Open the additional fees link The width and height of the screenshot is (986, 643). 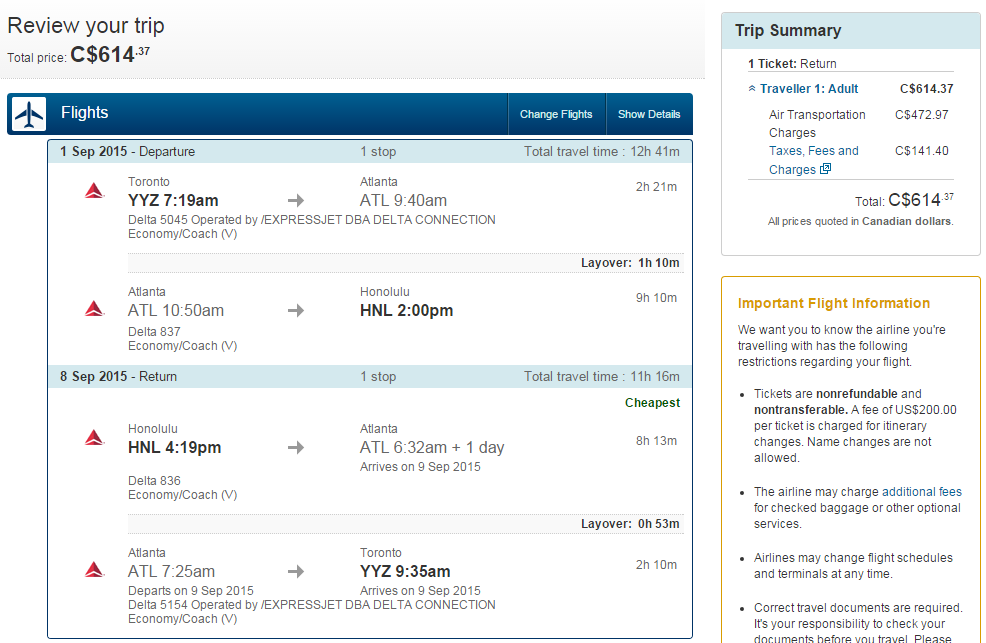pos(922,492)
